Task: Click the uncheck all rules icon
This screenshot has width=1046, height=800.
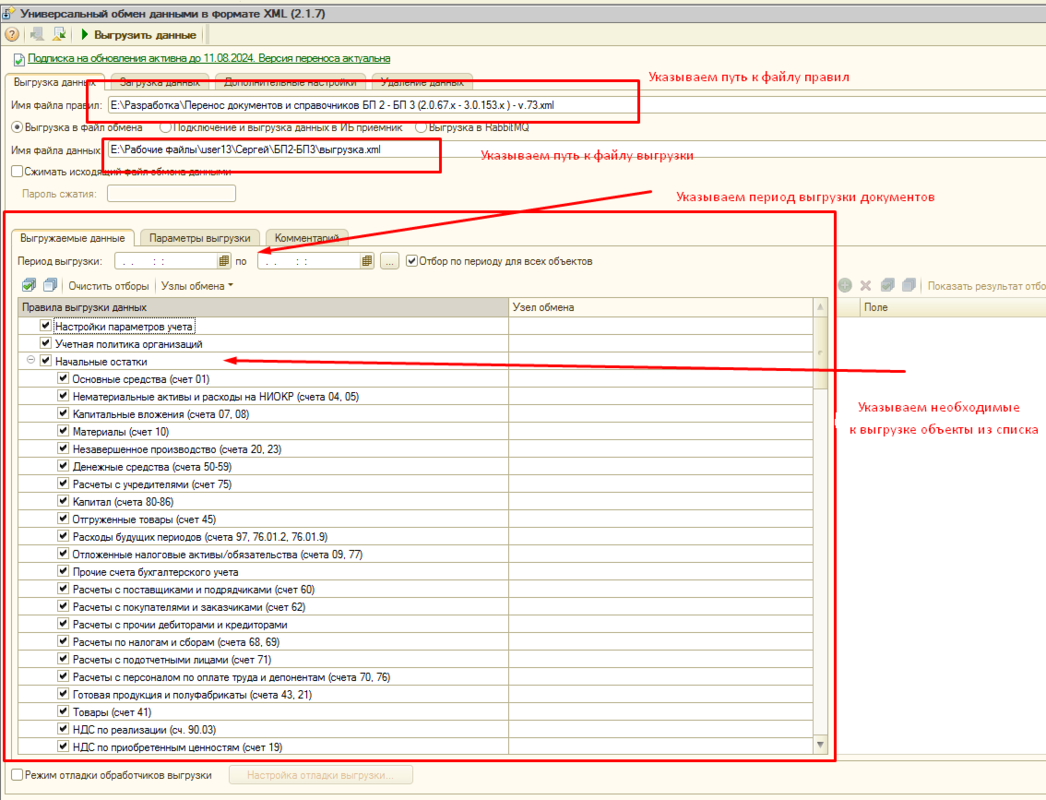Action: 50,286
